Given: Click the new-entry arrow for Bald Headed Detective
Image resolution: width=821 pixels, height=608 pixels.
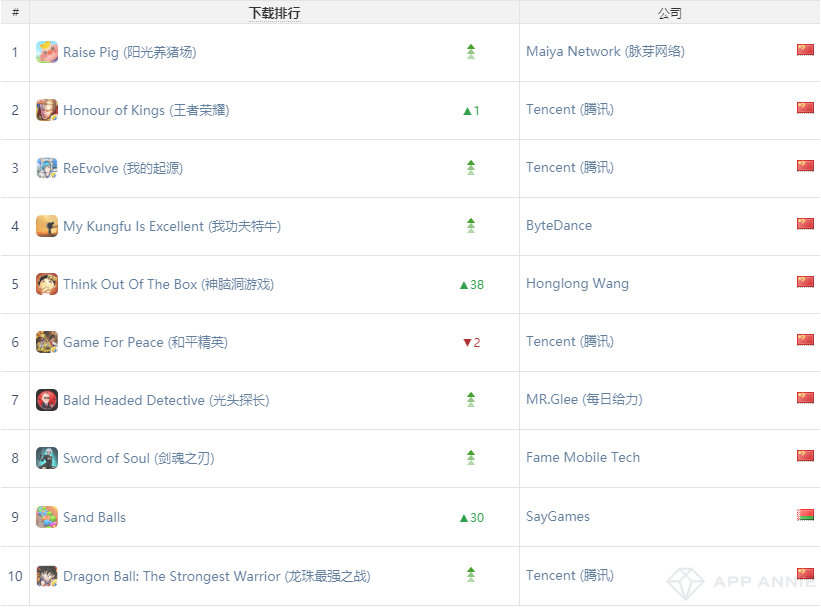Looking at the screenshot, I should [471, 400].
